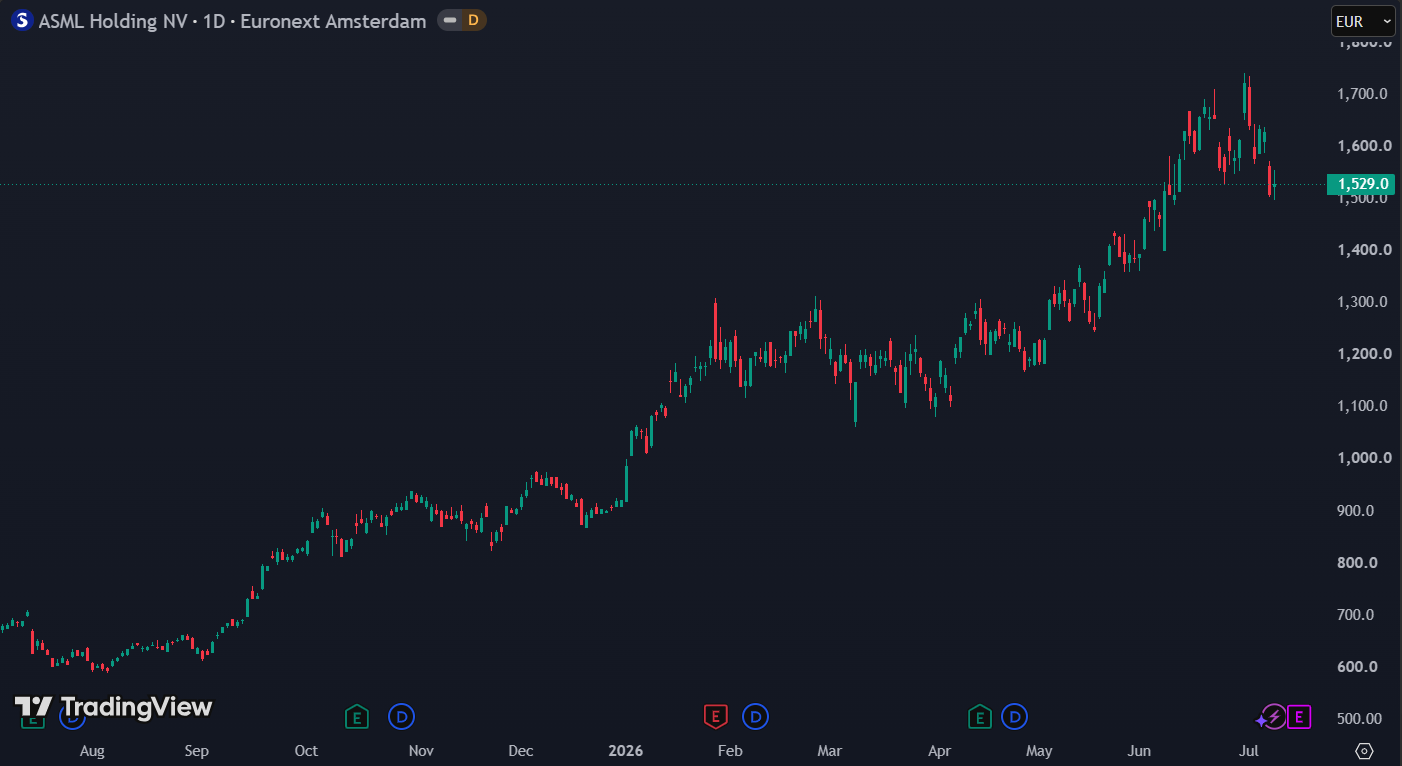Click the Jun label on the time axis
1402x766 pixels.
[x=1139, y=751]
